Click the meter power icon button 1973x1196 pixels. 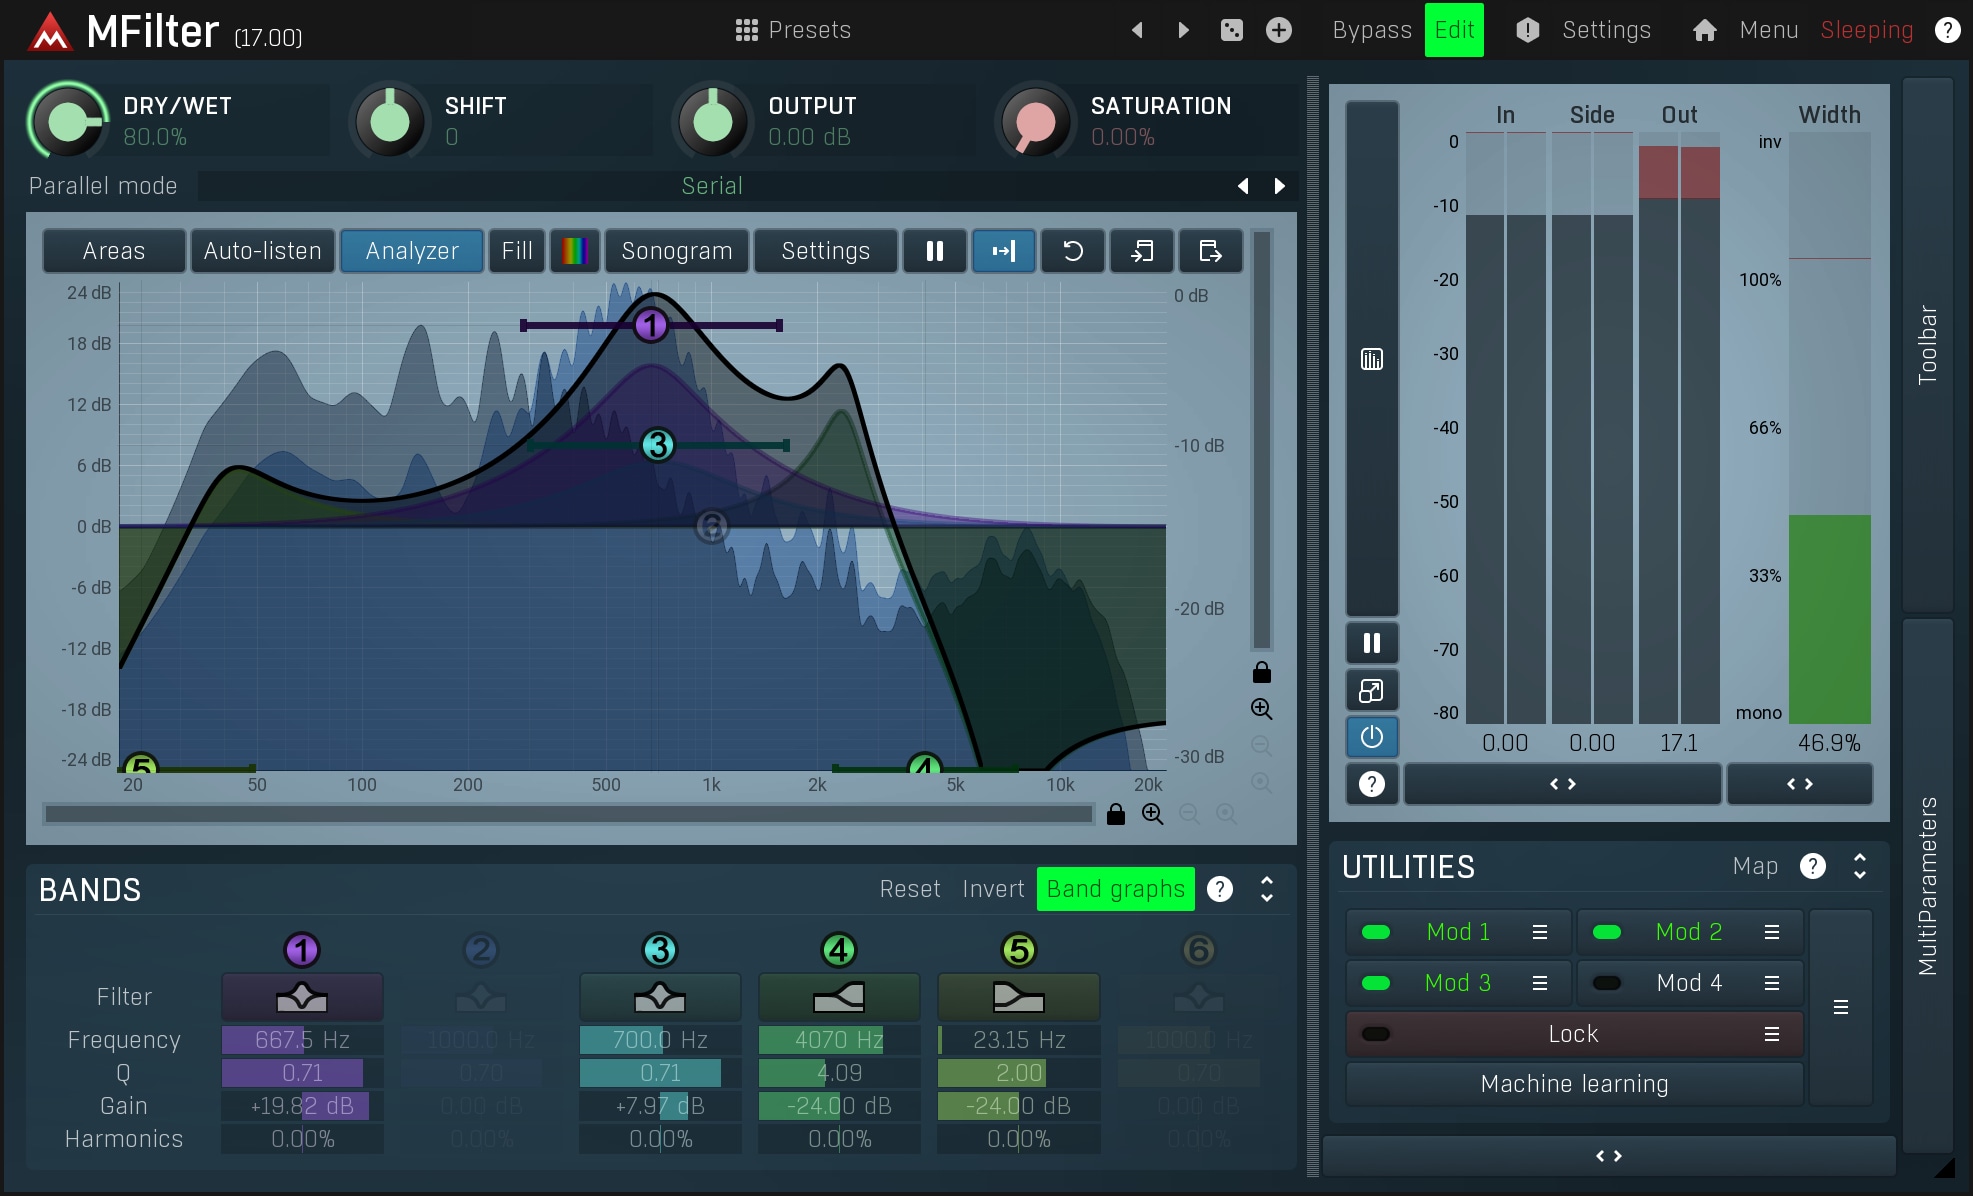pos(1371,737)
